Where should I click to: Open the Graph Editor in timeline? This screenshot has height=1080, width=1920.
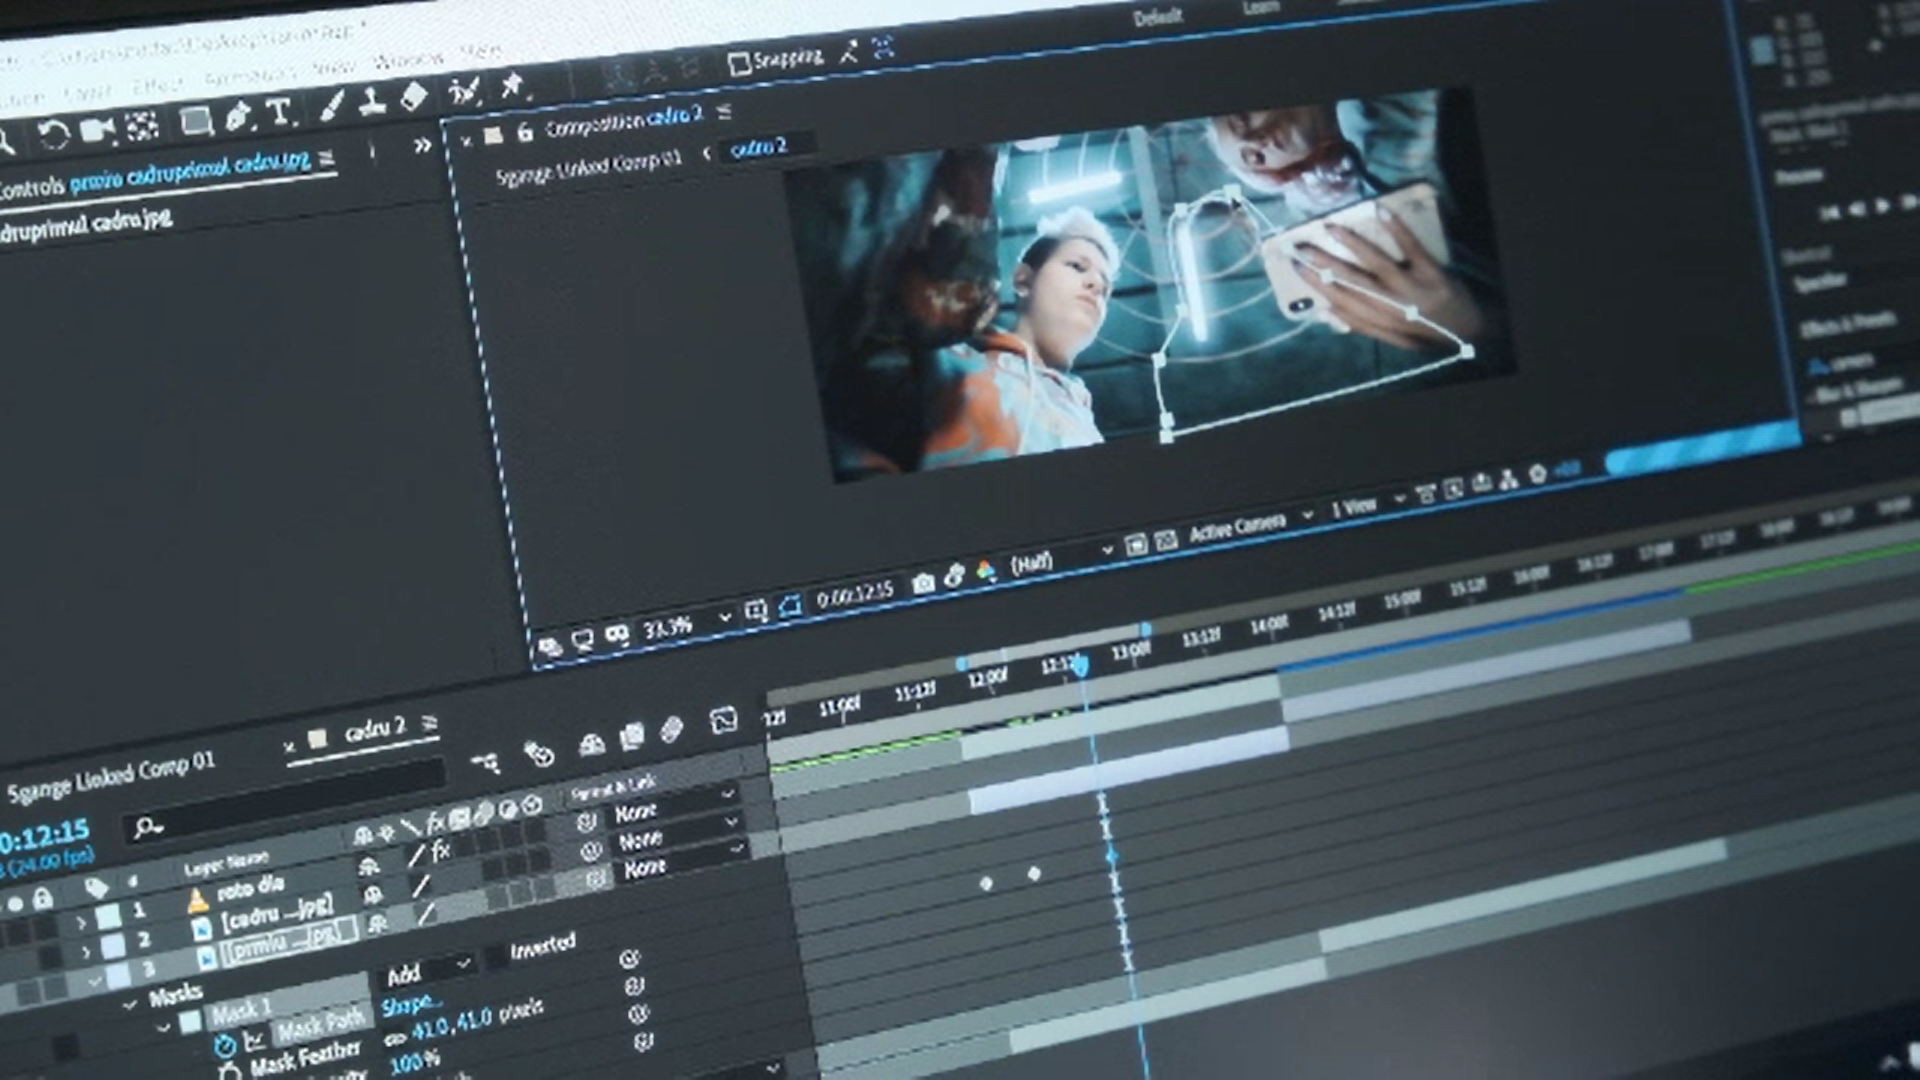tap(723, 720)
